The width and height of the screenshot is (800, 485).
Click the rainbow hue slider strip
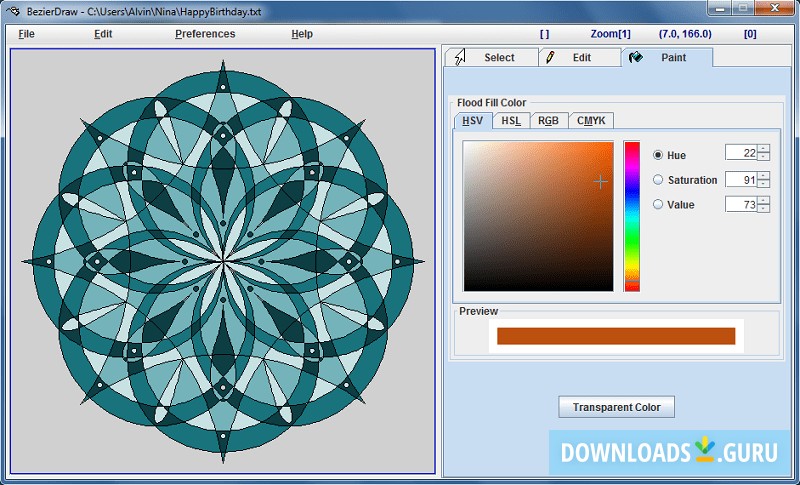[632, 216]
